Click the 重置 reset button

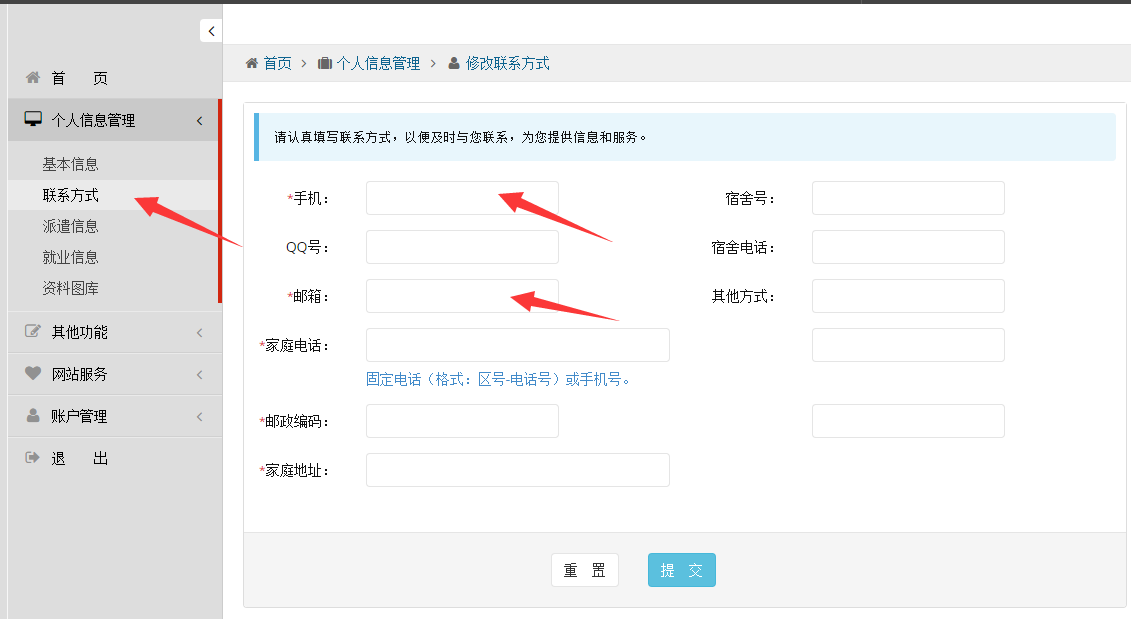pyautogui.click(x=584, y=570)
